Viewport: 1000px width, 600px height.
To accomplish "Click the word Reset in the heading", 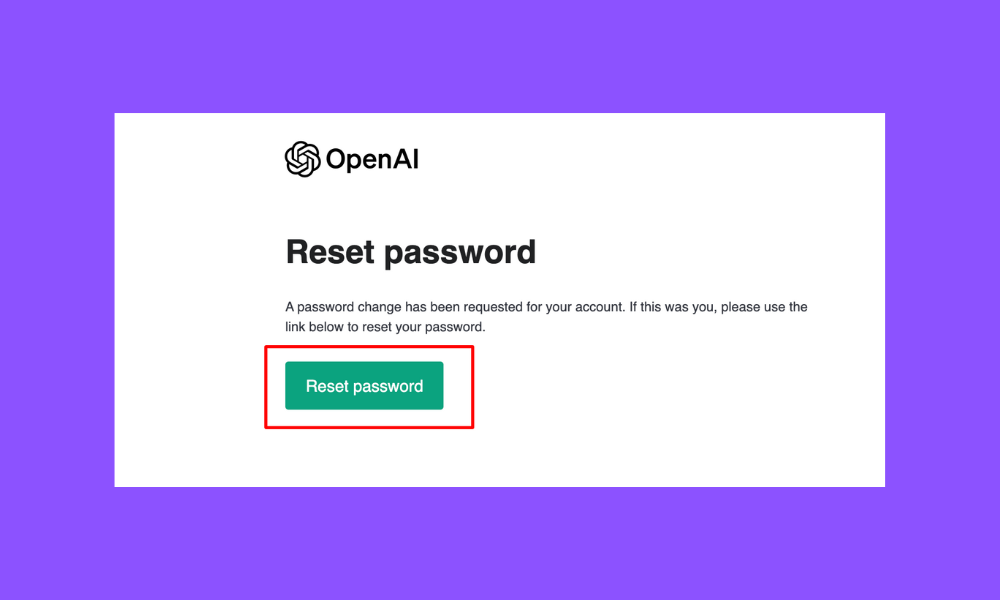I will 330,251.
